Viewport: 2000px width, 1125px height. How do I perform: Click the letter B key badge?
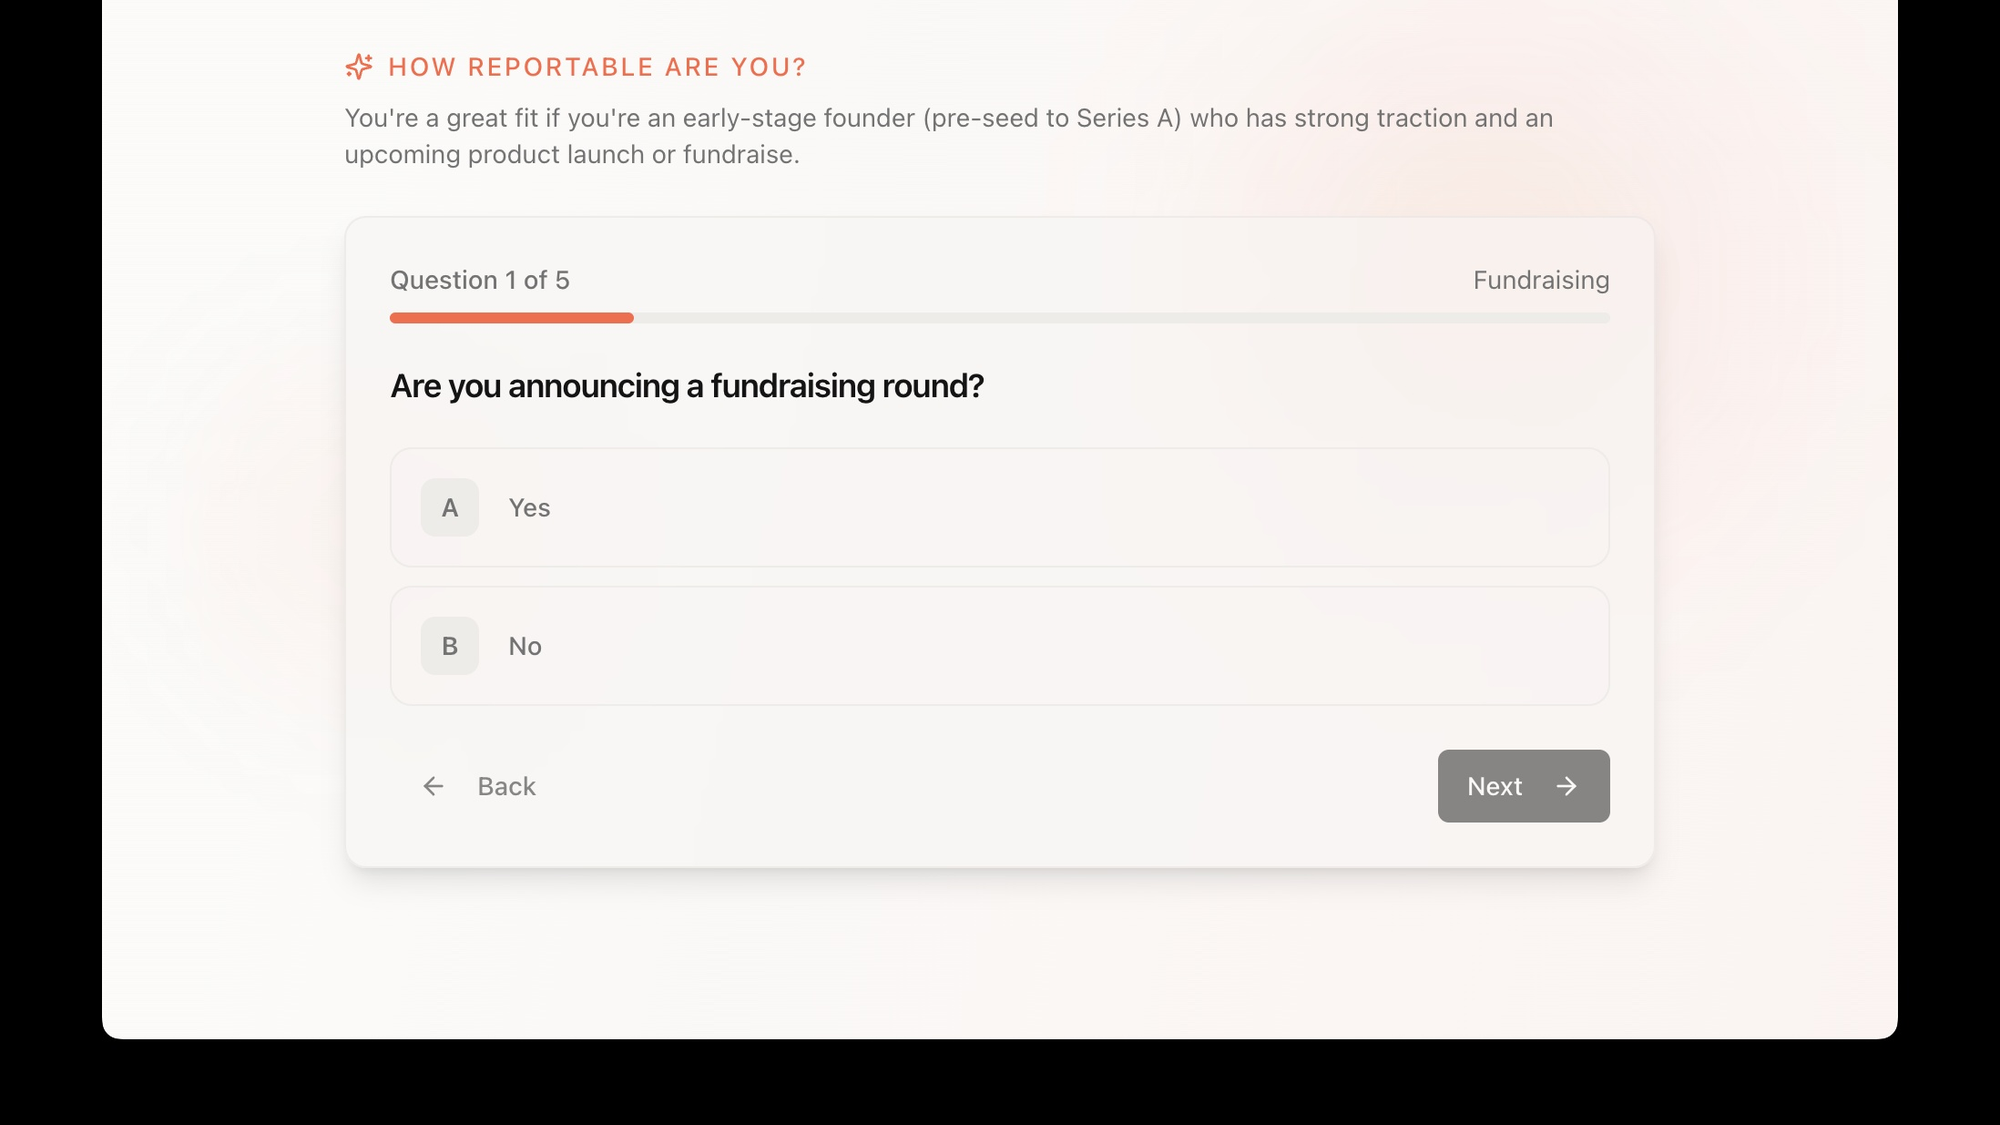450,646
